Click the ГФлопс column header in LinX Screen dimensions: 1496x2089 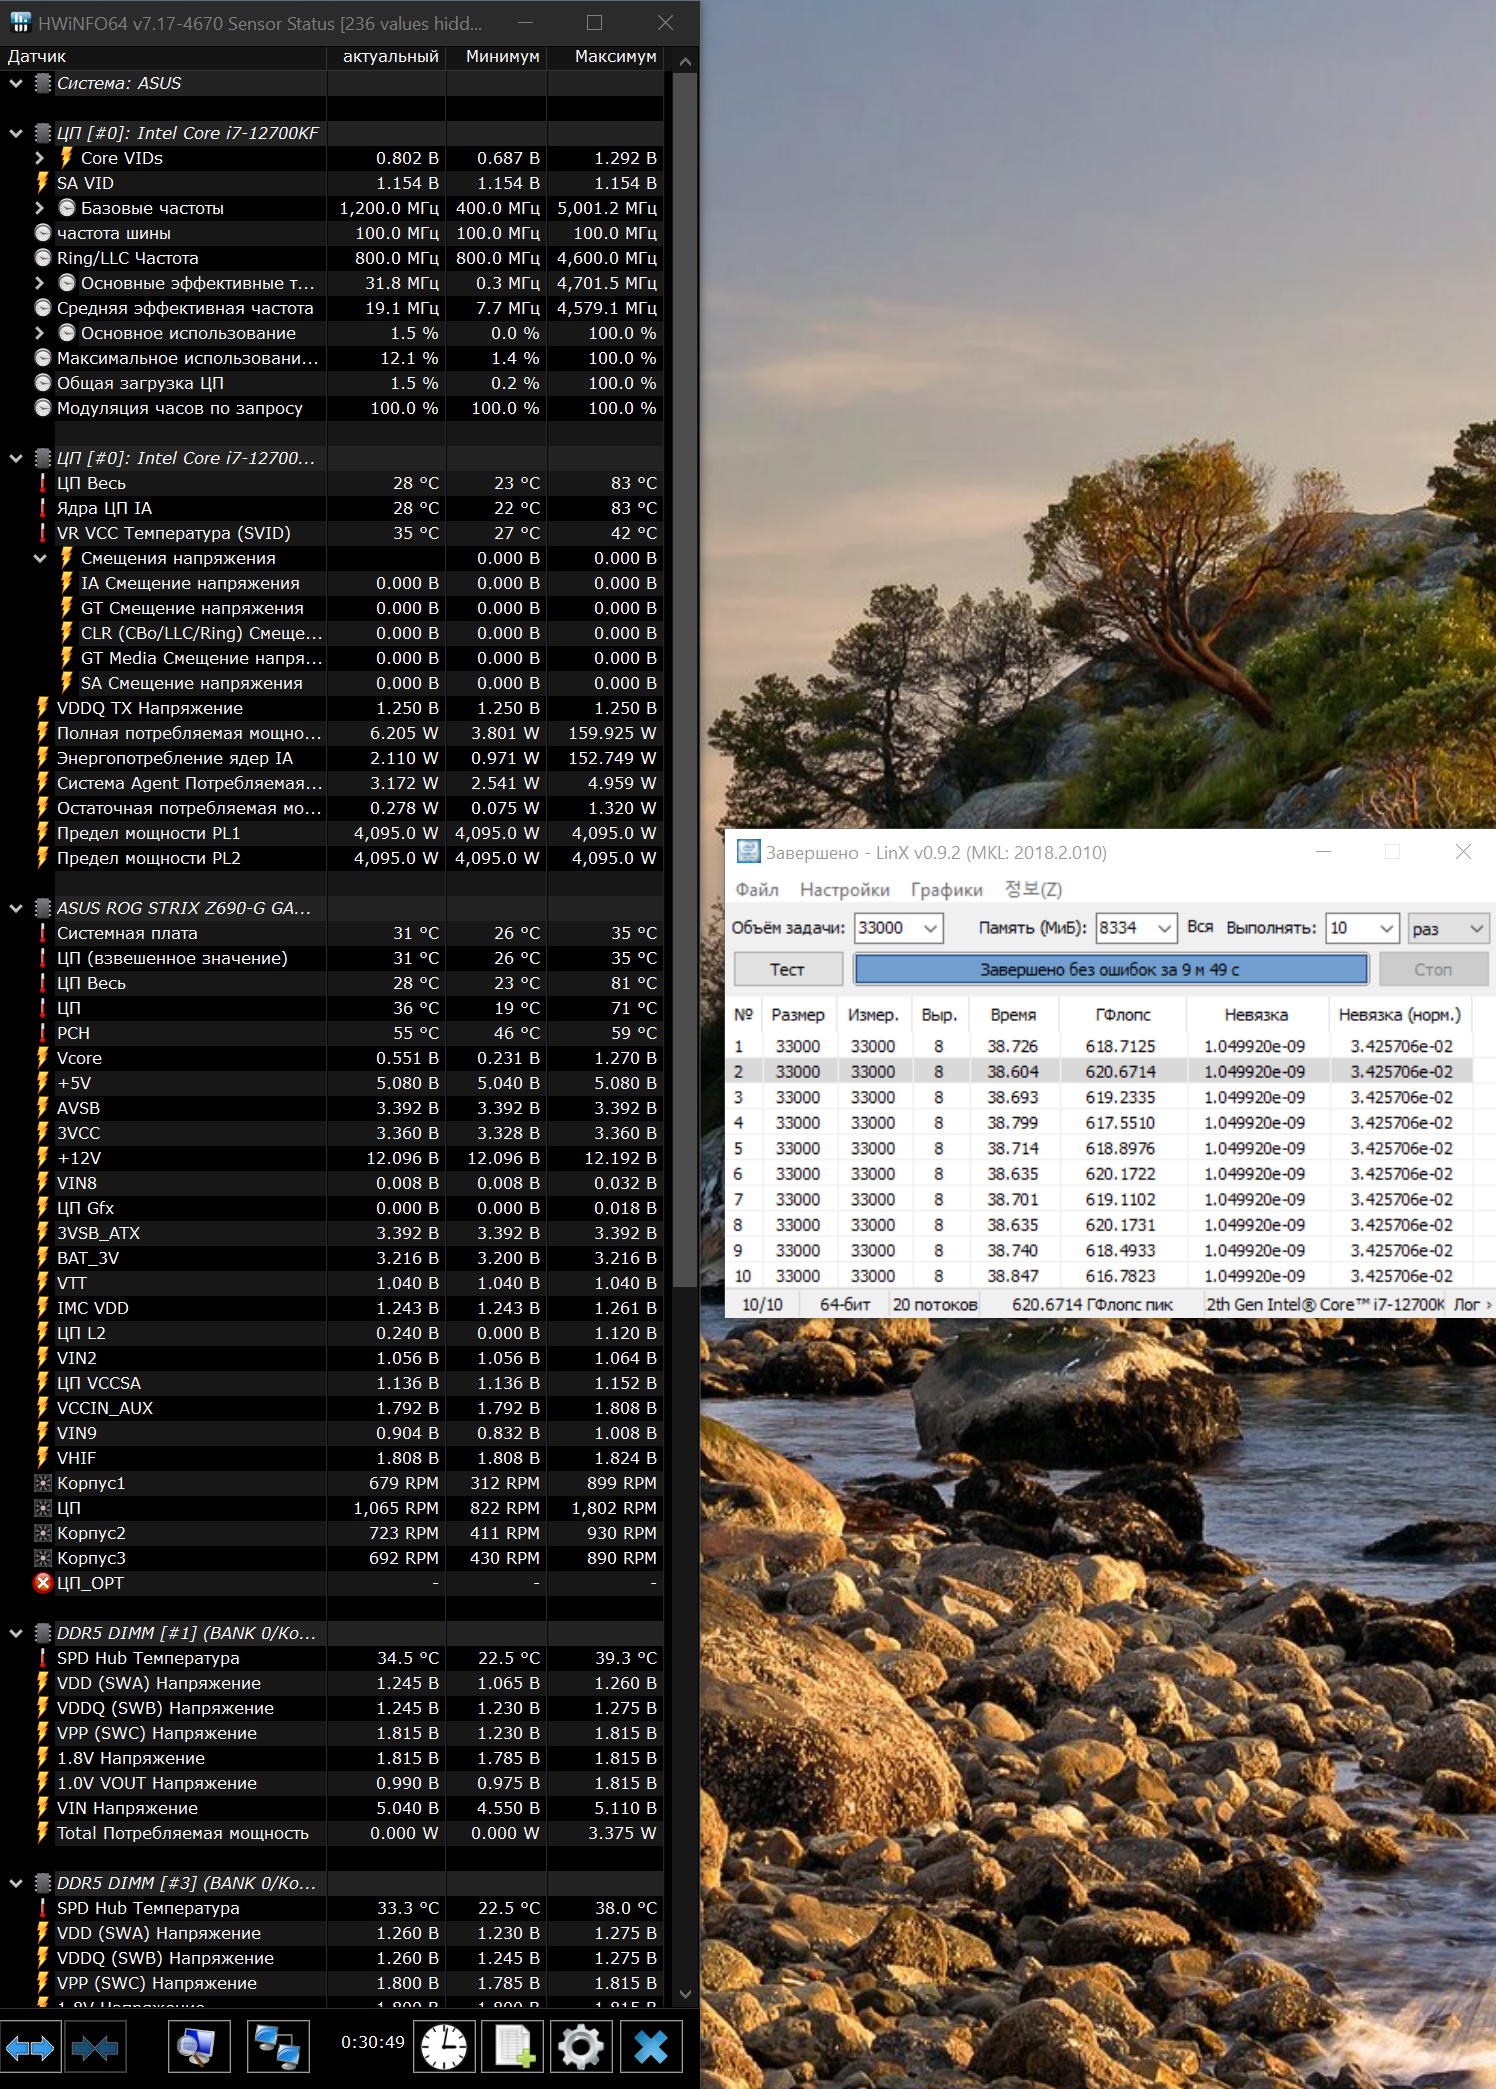(x=1123, y=1014)
